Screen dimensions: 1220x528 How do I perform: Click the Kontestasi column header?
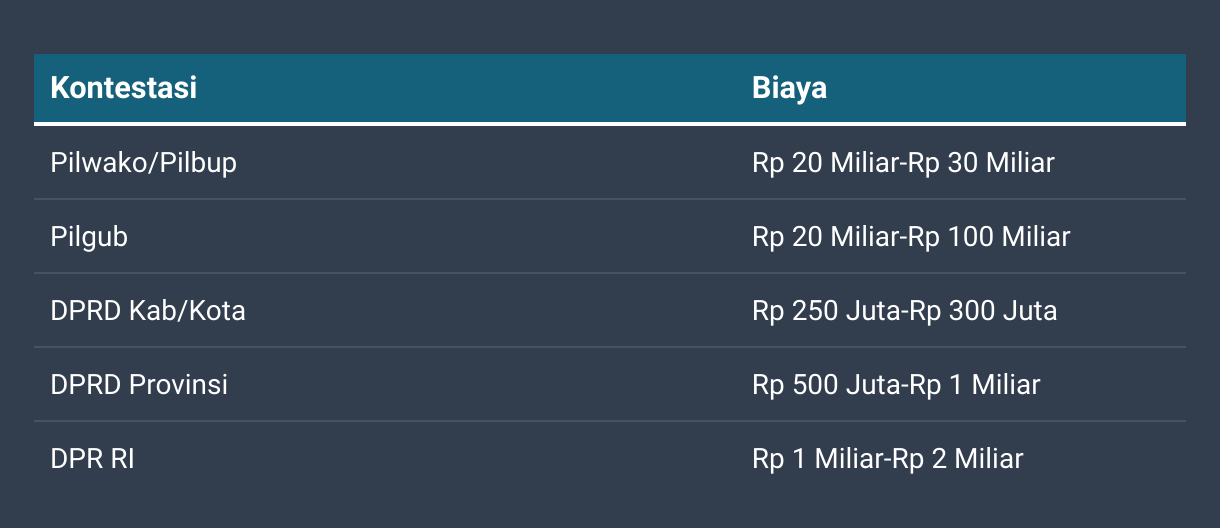click(x=123, y=88)
